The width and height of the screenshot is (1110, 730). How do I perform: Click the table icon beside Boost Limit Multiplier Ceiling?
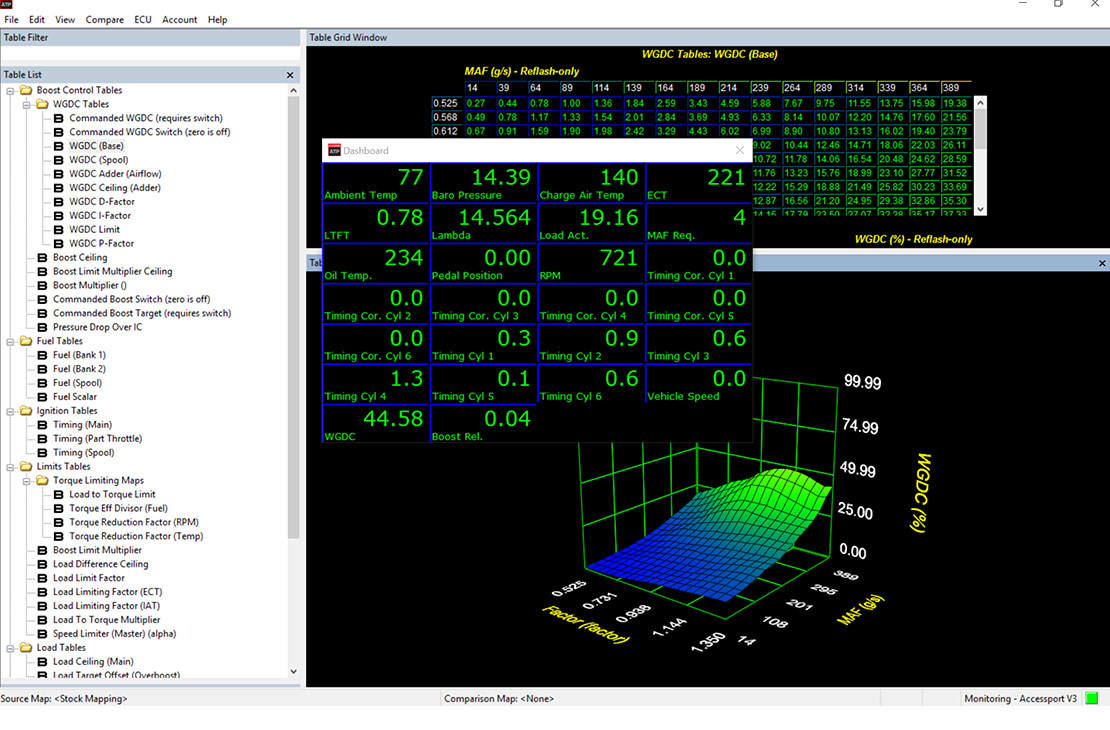coord(42,271)
